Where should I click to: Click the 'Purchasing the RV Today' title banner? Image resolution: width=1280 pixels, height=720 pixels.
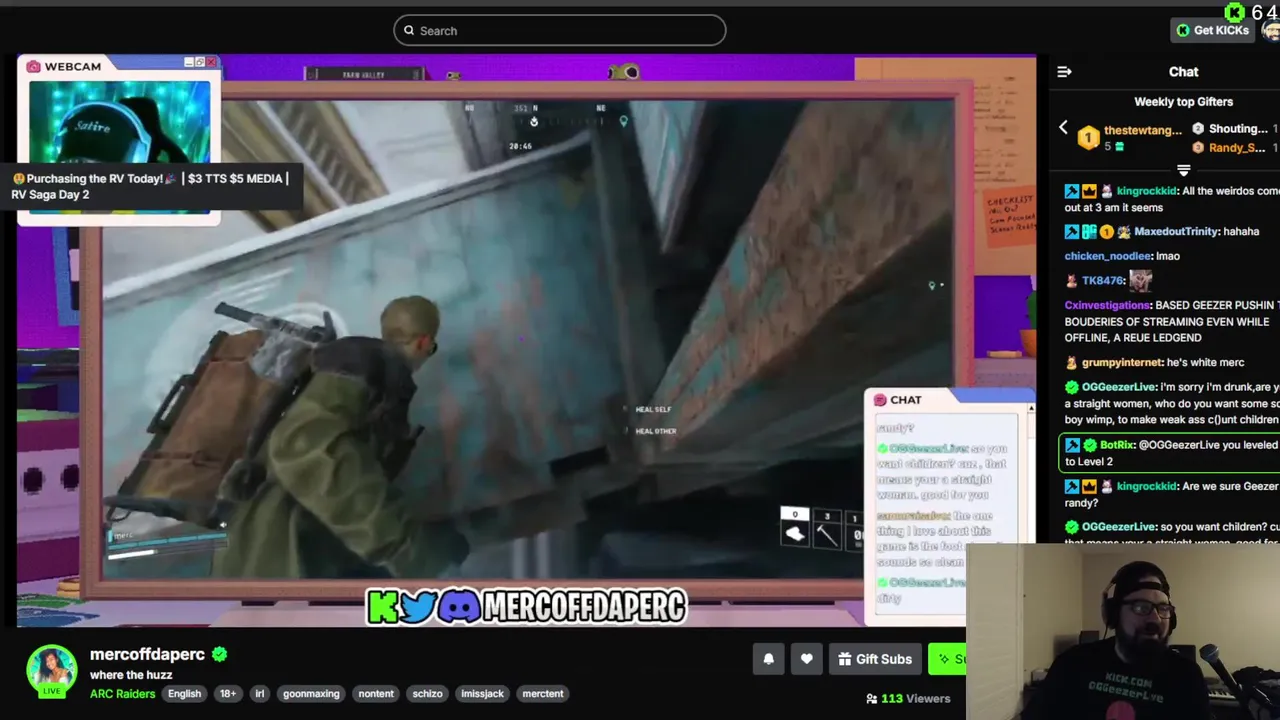coord(152,187)
